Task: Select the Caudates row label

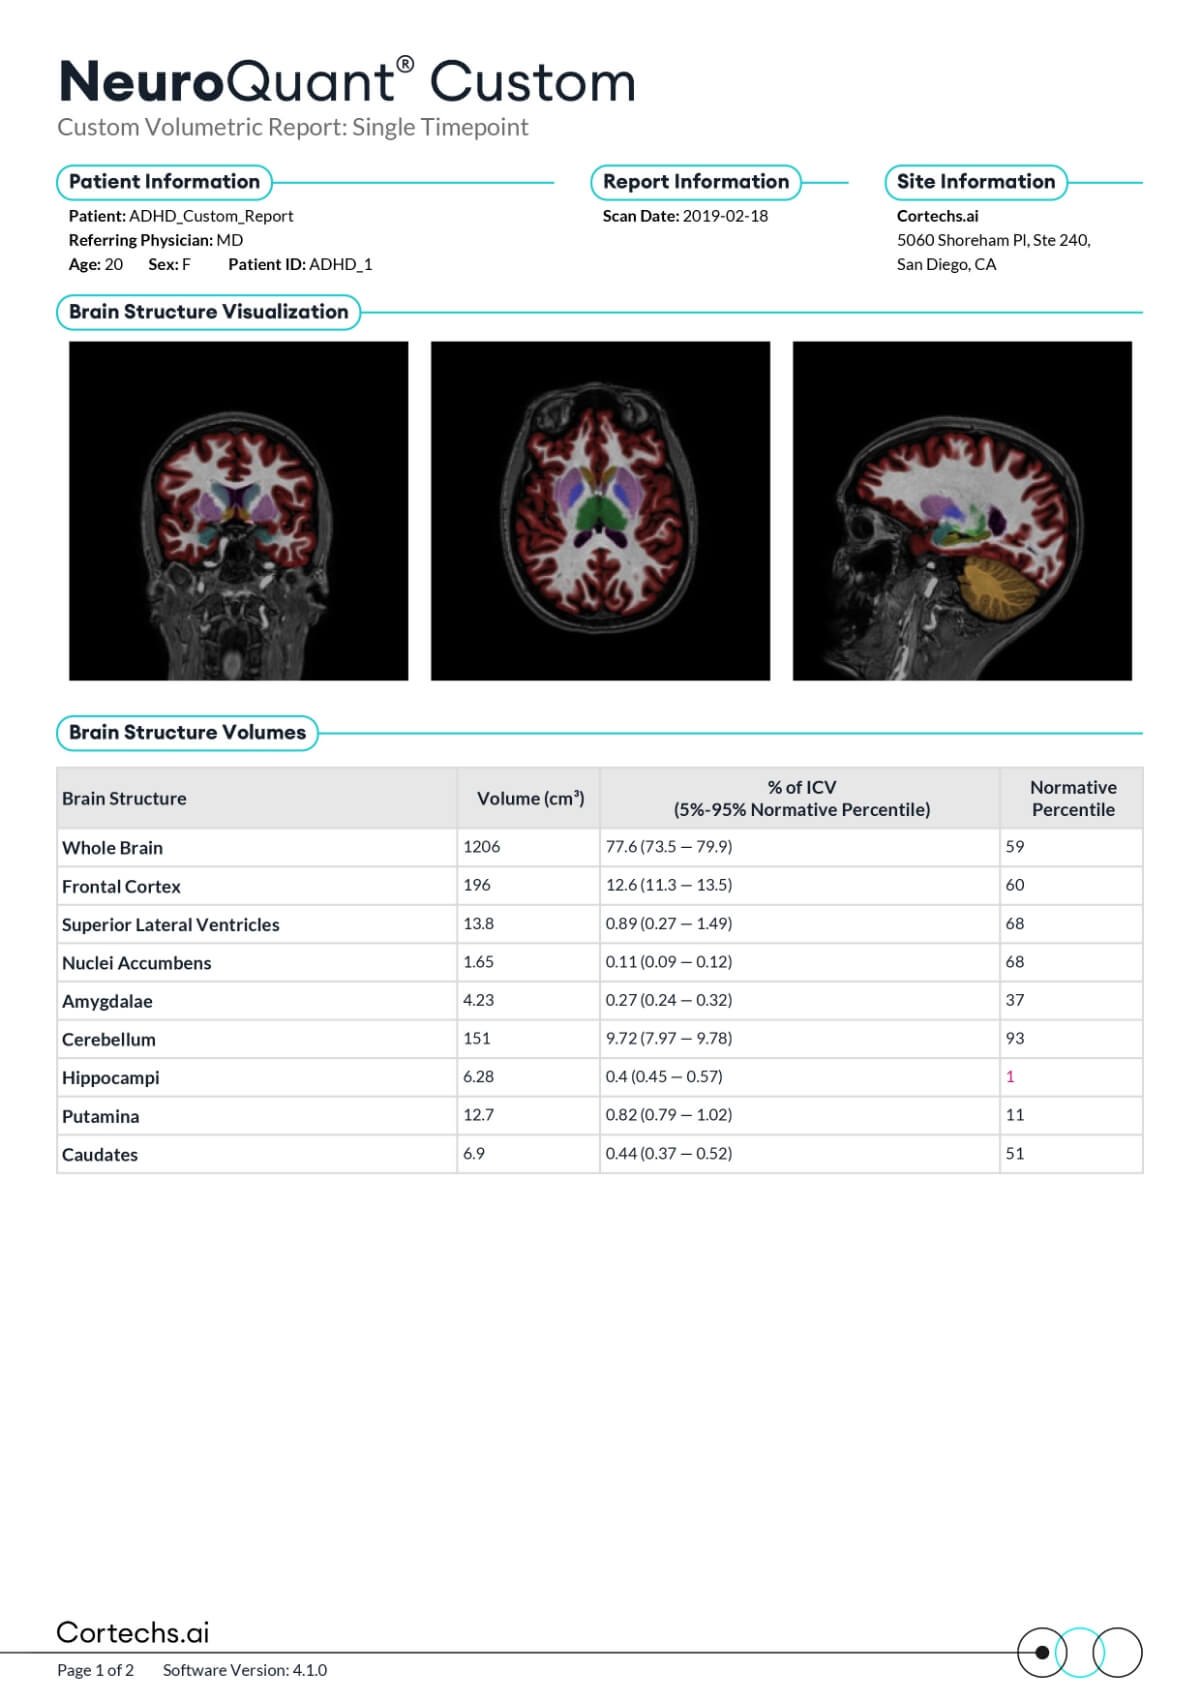Action: pos(100,1154)
